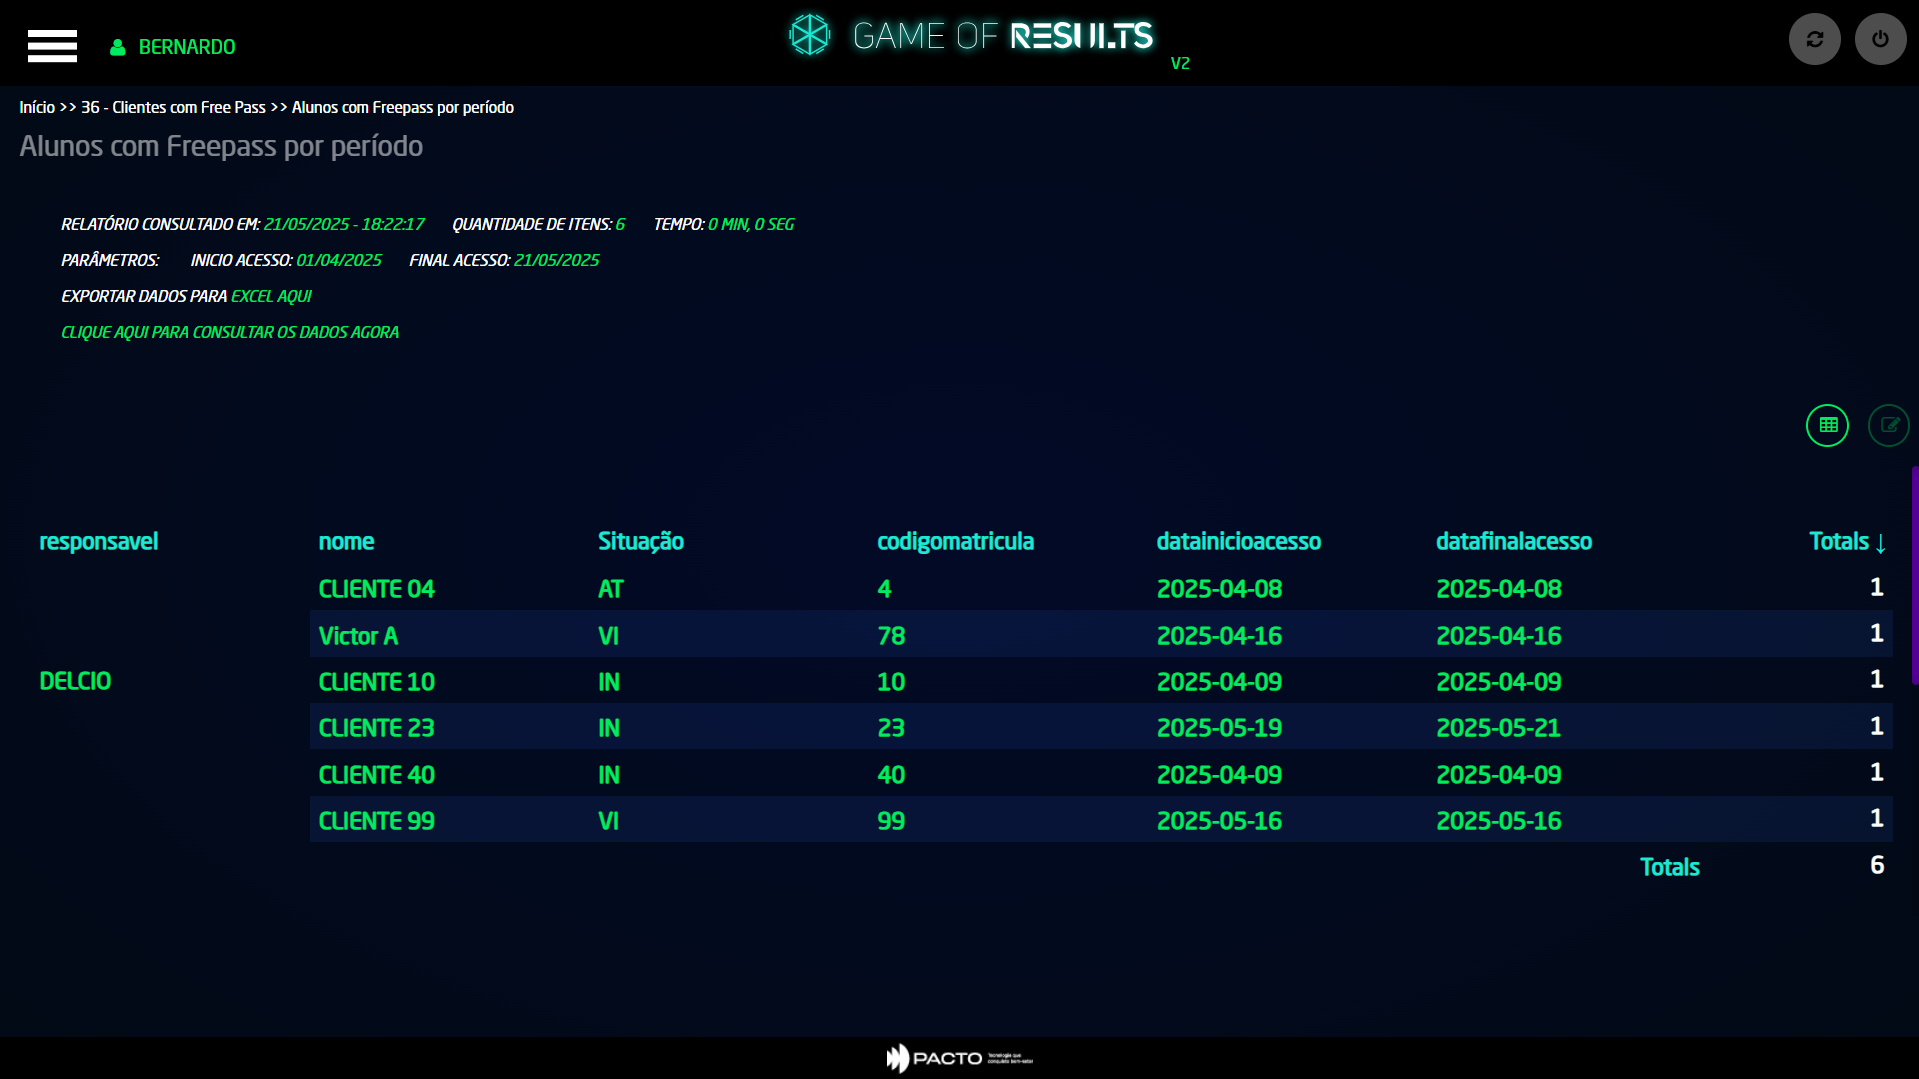Click the datainicioacesso column header
The image size is (1919, 1079).
1238,541
